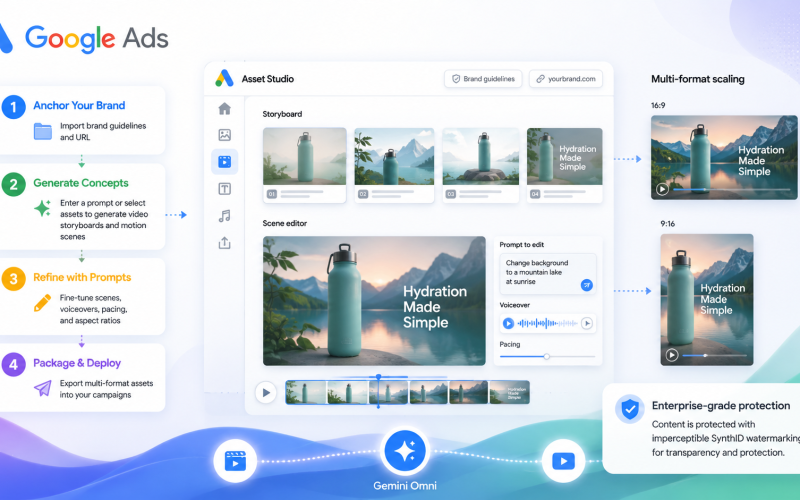The image size is (800, 500).
Task: Open the Video storyboard icon in sidebar
Action: 224,162
